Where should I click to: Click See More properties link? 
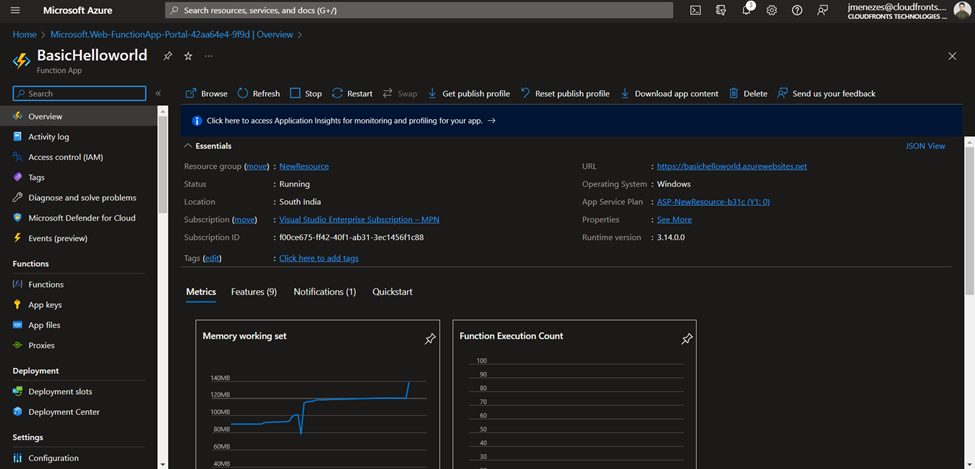(674, 220)
